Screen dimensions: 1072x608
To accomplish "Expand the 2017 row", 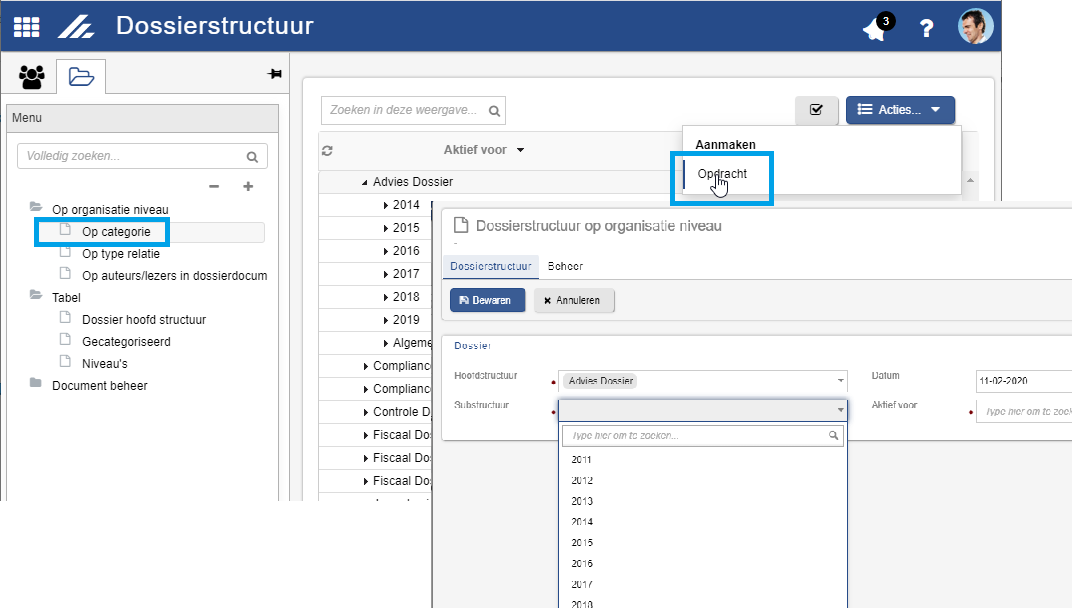I will [x=386, y=274].
